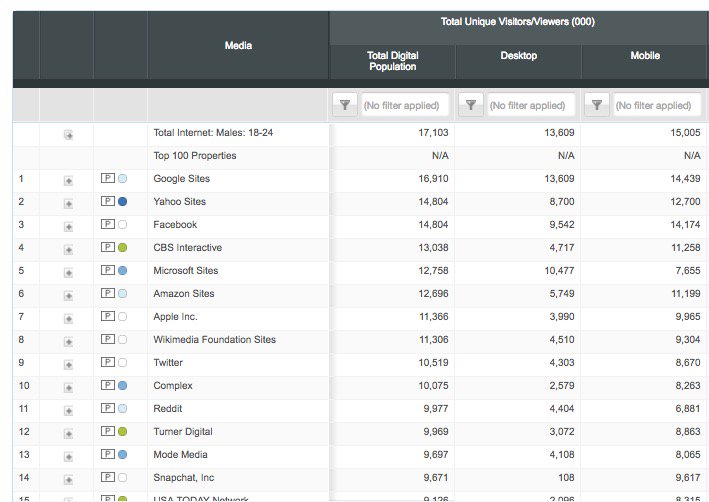Screen dimensions: 709x502
Task: Click the dark blue dot beside Yahoo Sites
Action: pyautogui.click(x=123, y=202)
